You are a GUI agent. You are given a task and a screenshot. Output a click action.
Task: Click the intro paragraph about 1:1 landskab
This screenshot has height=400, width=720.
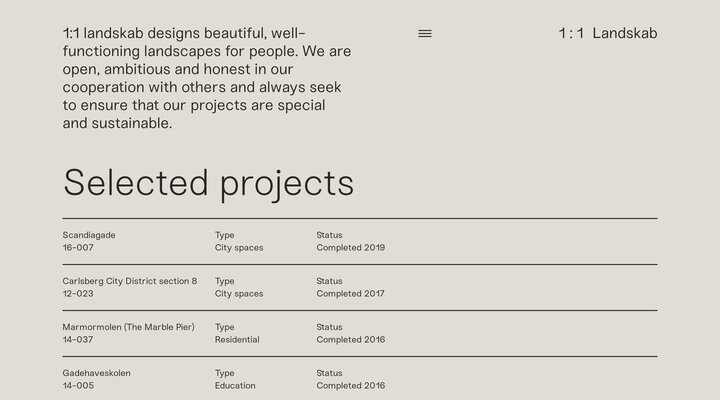206,78
